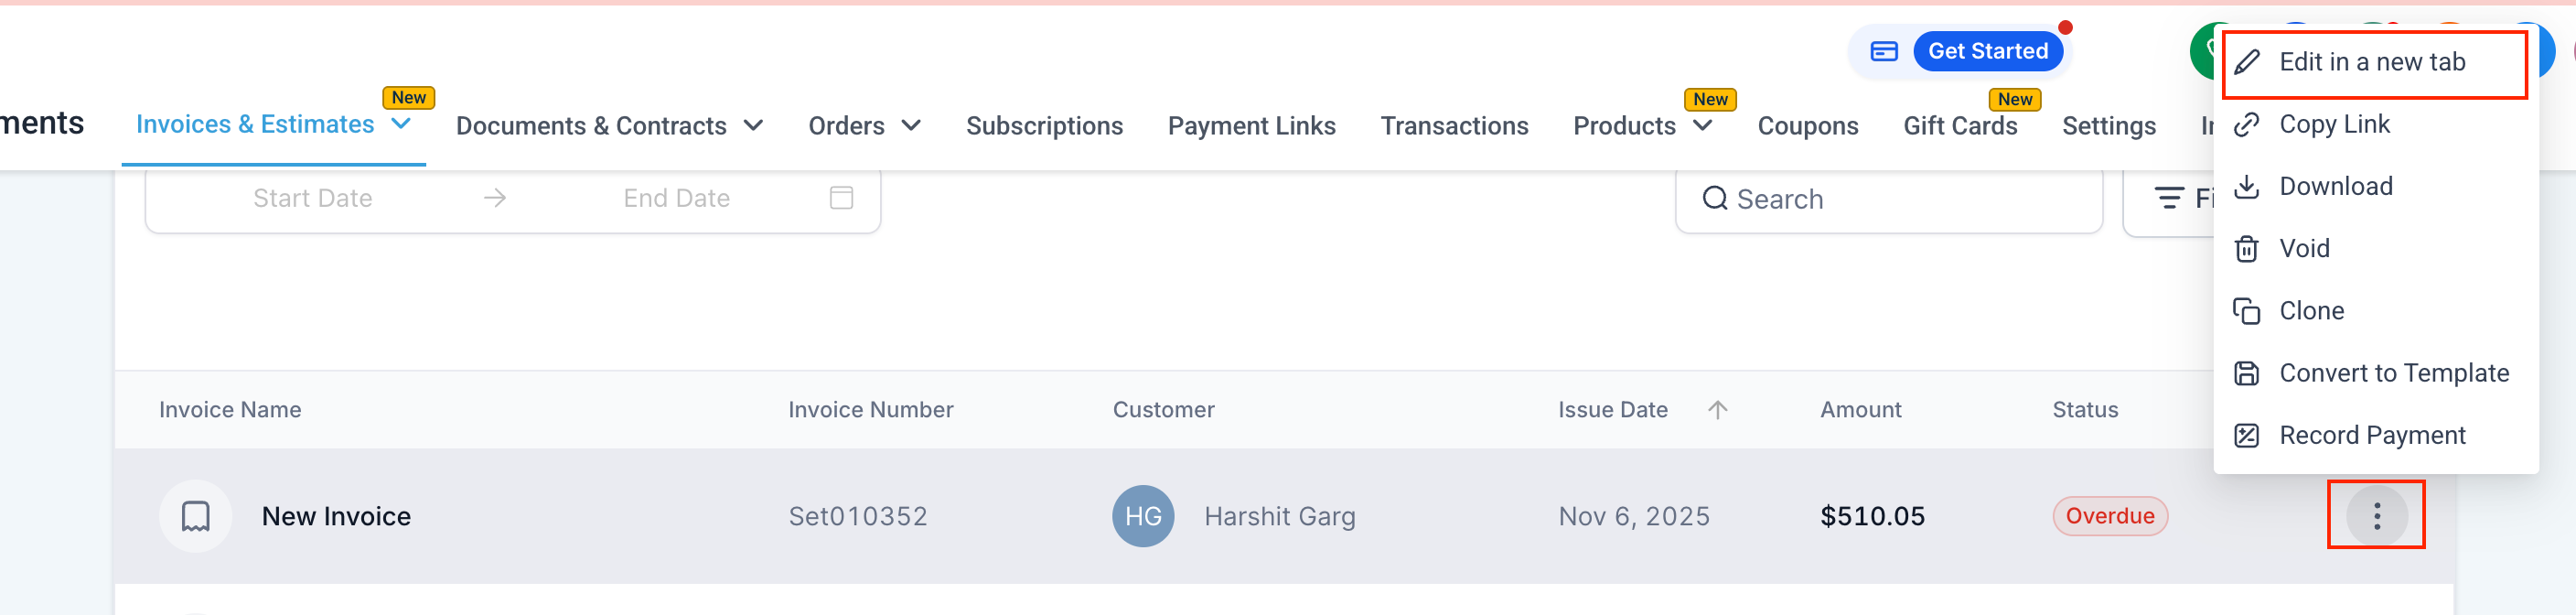2576x615 pixels.
Task: Open the Payment Links tab
Action: click(1251, 126)
